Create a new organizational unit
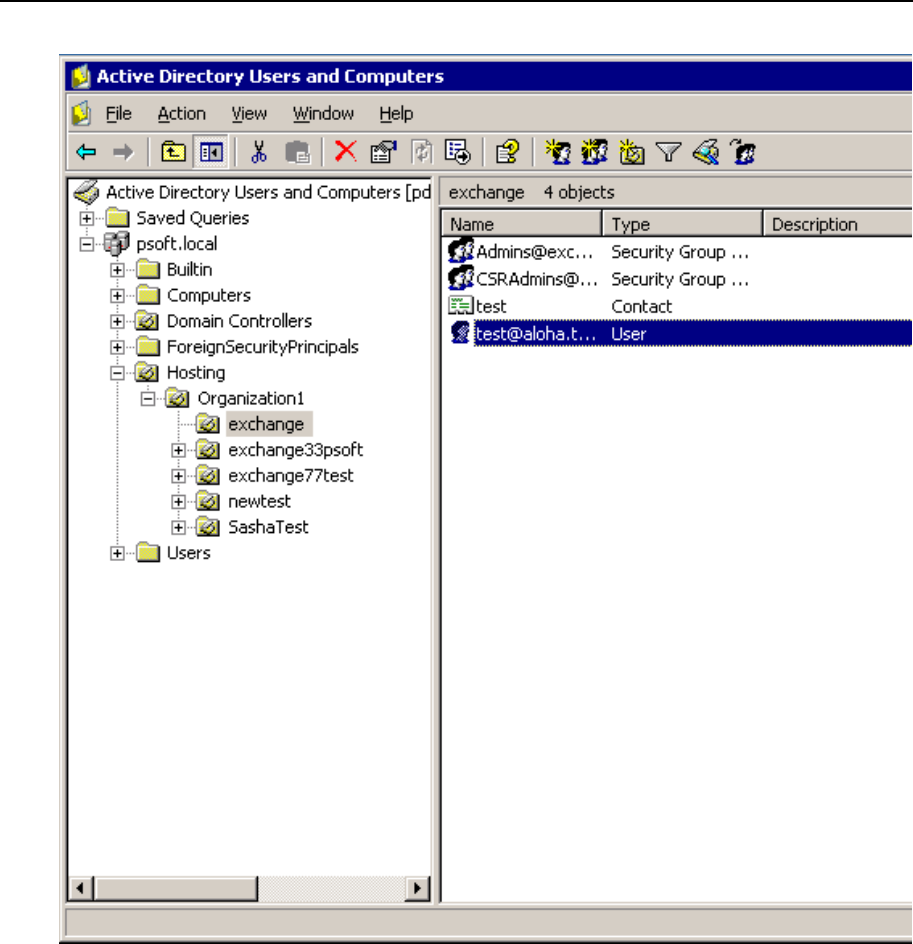 631,152
